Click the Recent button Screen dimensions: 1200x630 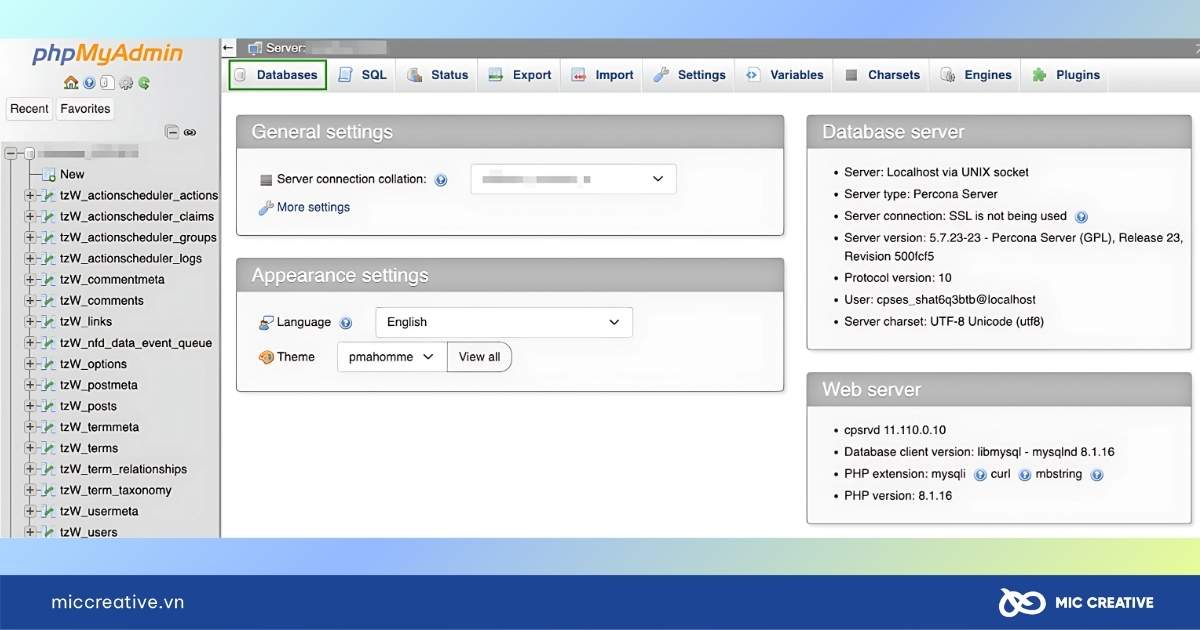coord(30,109)
